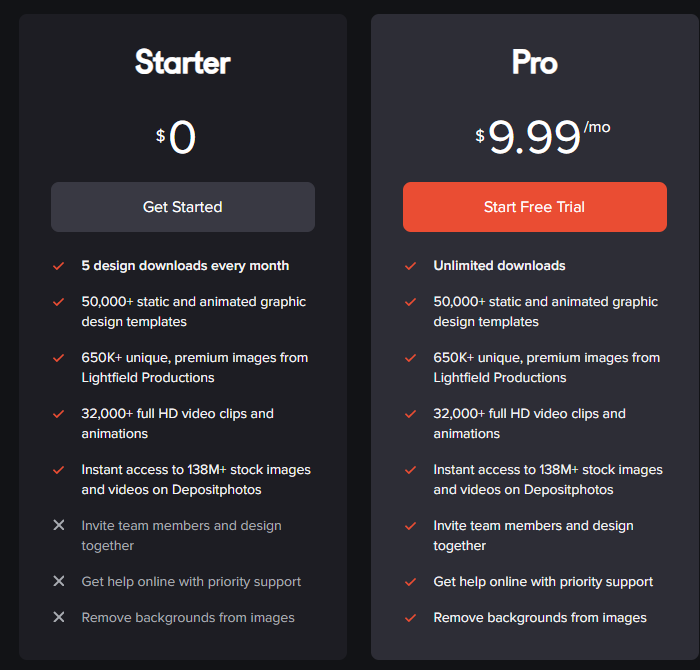Viewport: 700px width, 670px height.
Task: Click Pro's checkmark for 650K+ unique premium images
Action: [410, 358]
